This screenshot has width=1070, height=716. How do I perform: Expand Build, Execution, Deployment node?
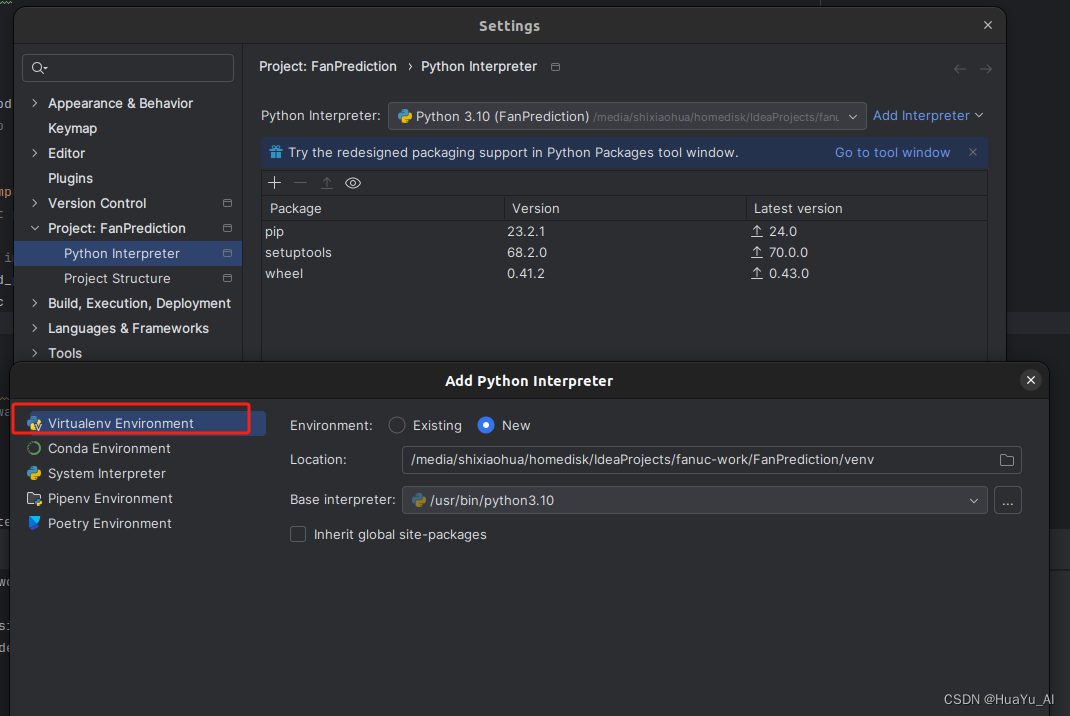pyautogui.click(x=35, y=303)
